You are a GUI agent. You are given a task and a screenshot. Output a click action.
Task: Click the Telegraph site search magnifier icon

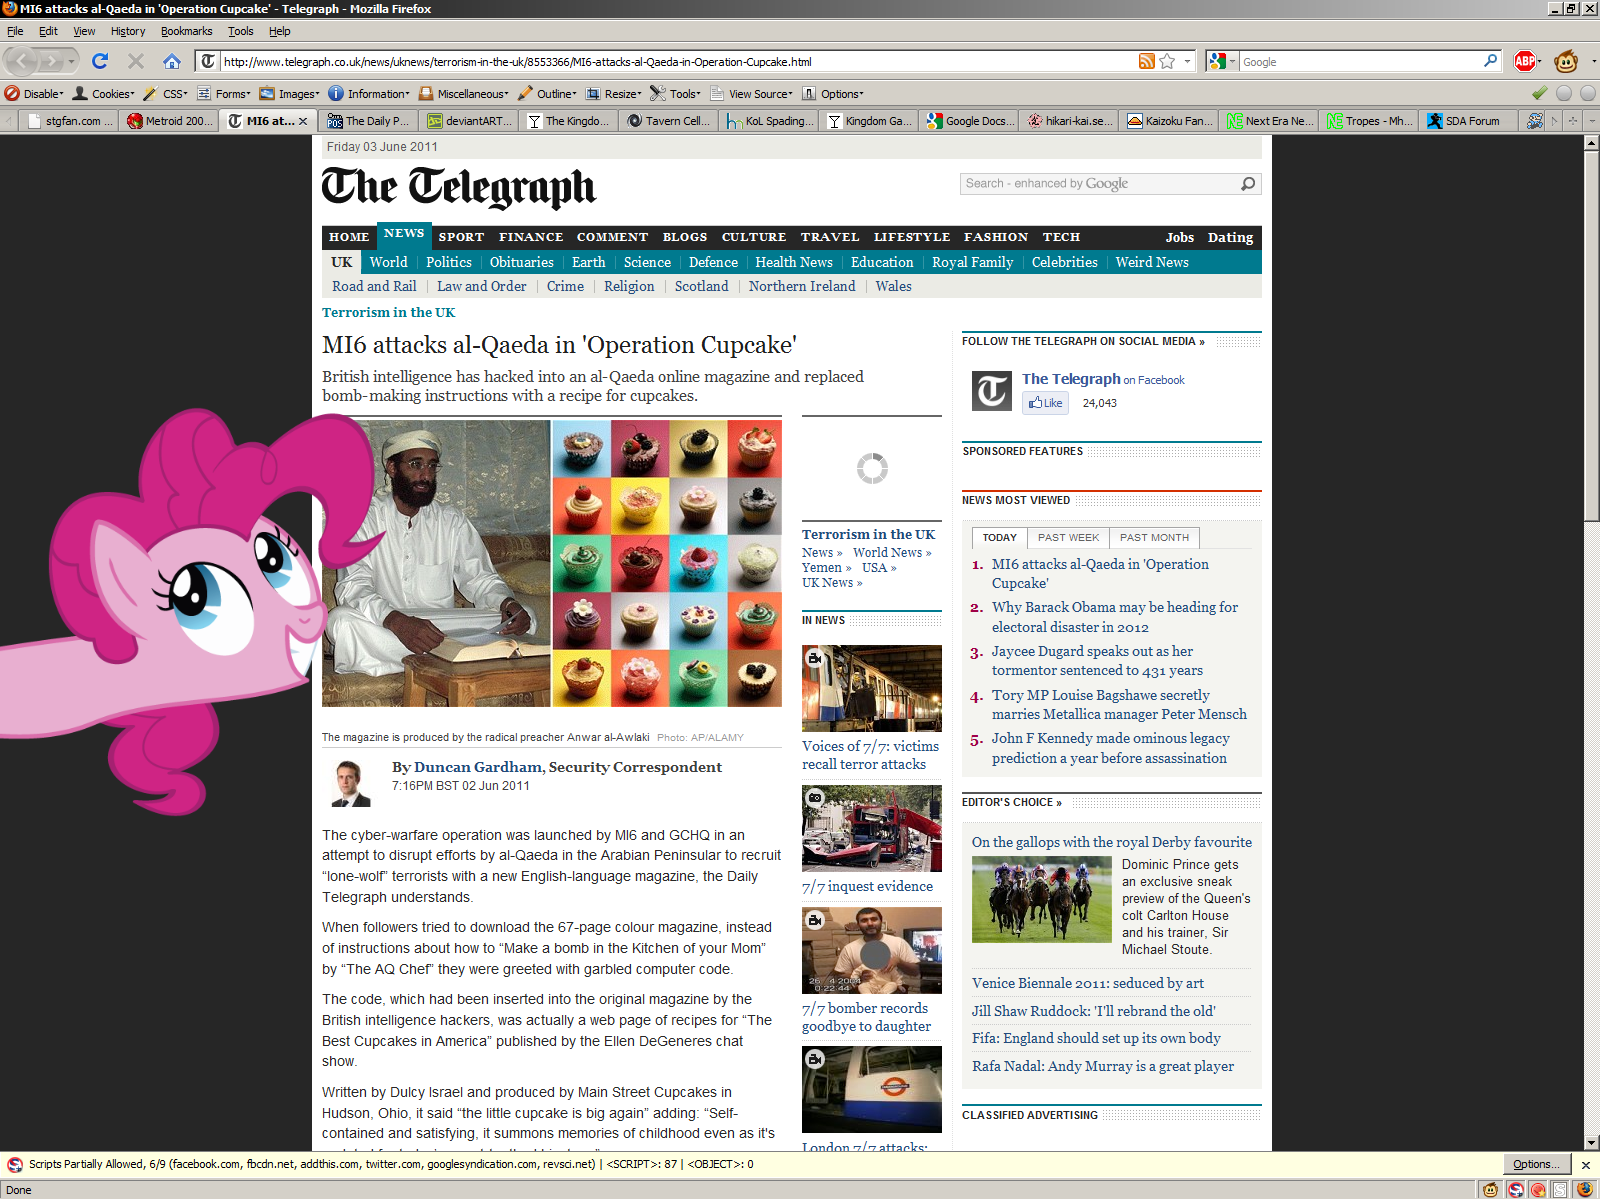point(1248,184)
